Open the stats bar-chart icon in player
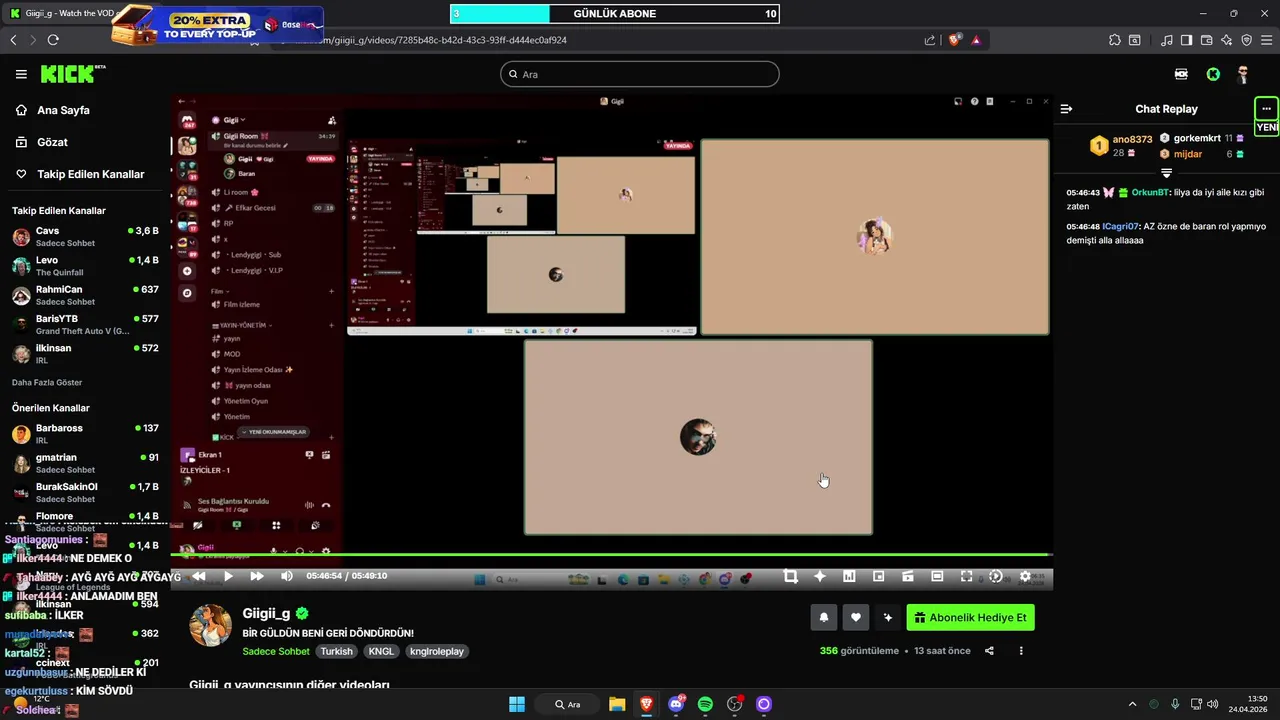This screenshot has width=1280, height=720. pos(849,576)
